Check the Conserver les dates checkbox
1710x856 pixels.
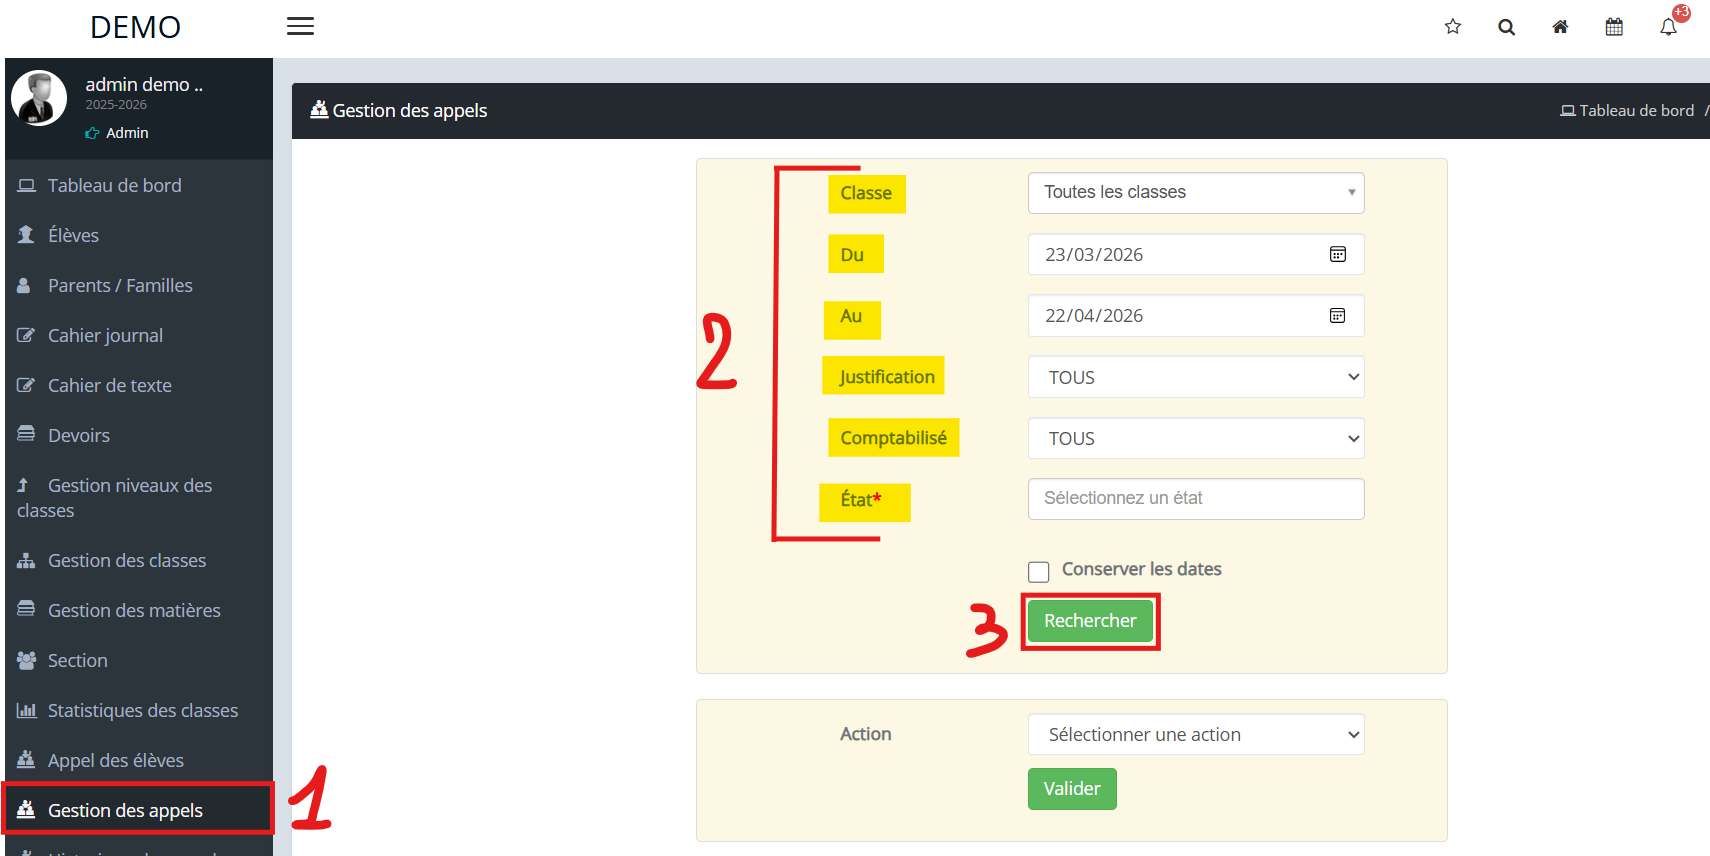(x=1039, y=572)
